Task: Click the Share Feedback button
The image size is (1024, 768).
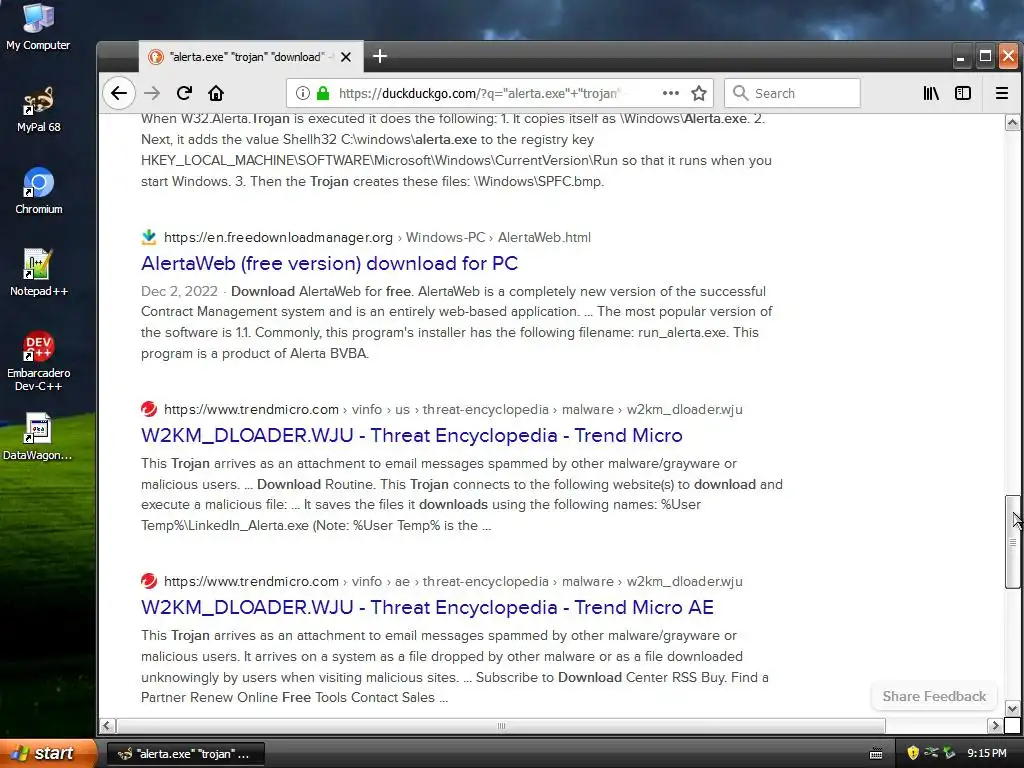Action: coord(934,696)
